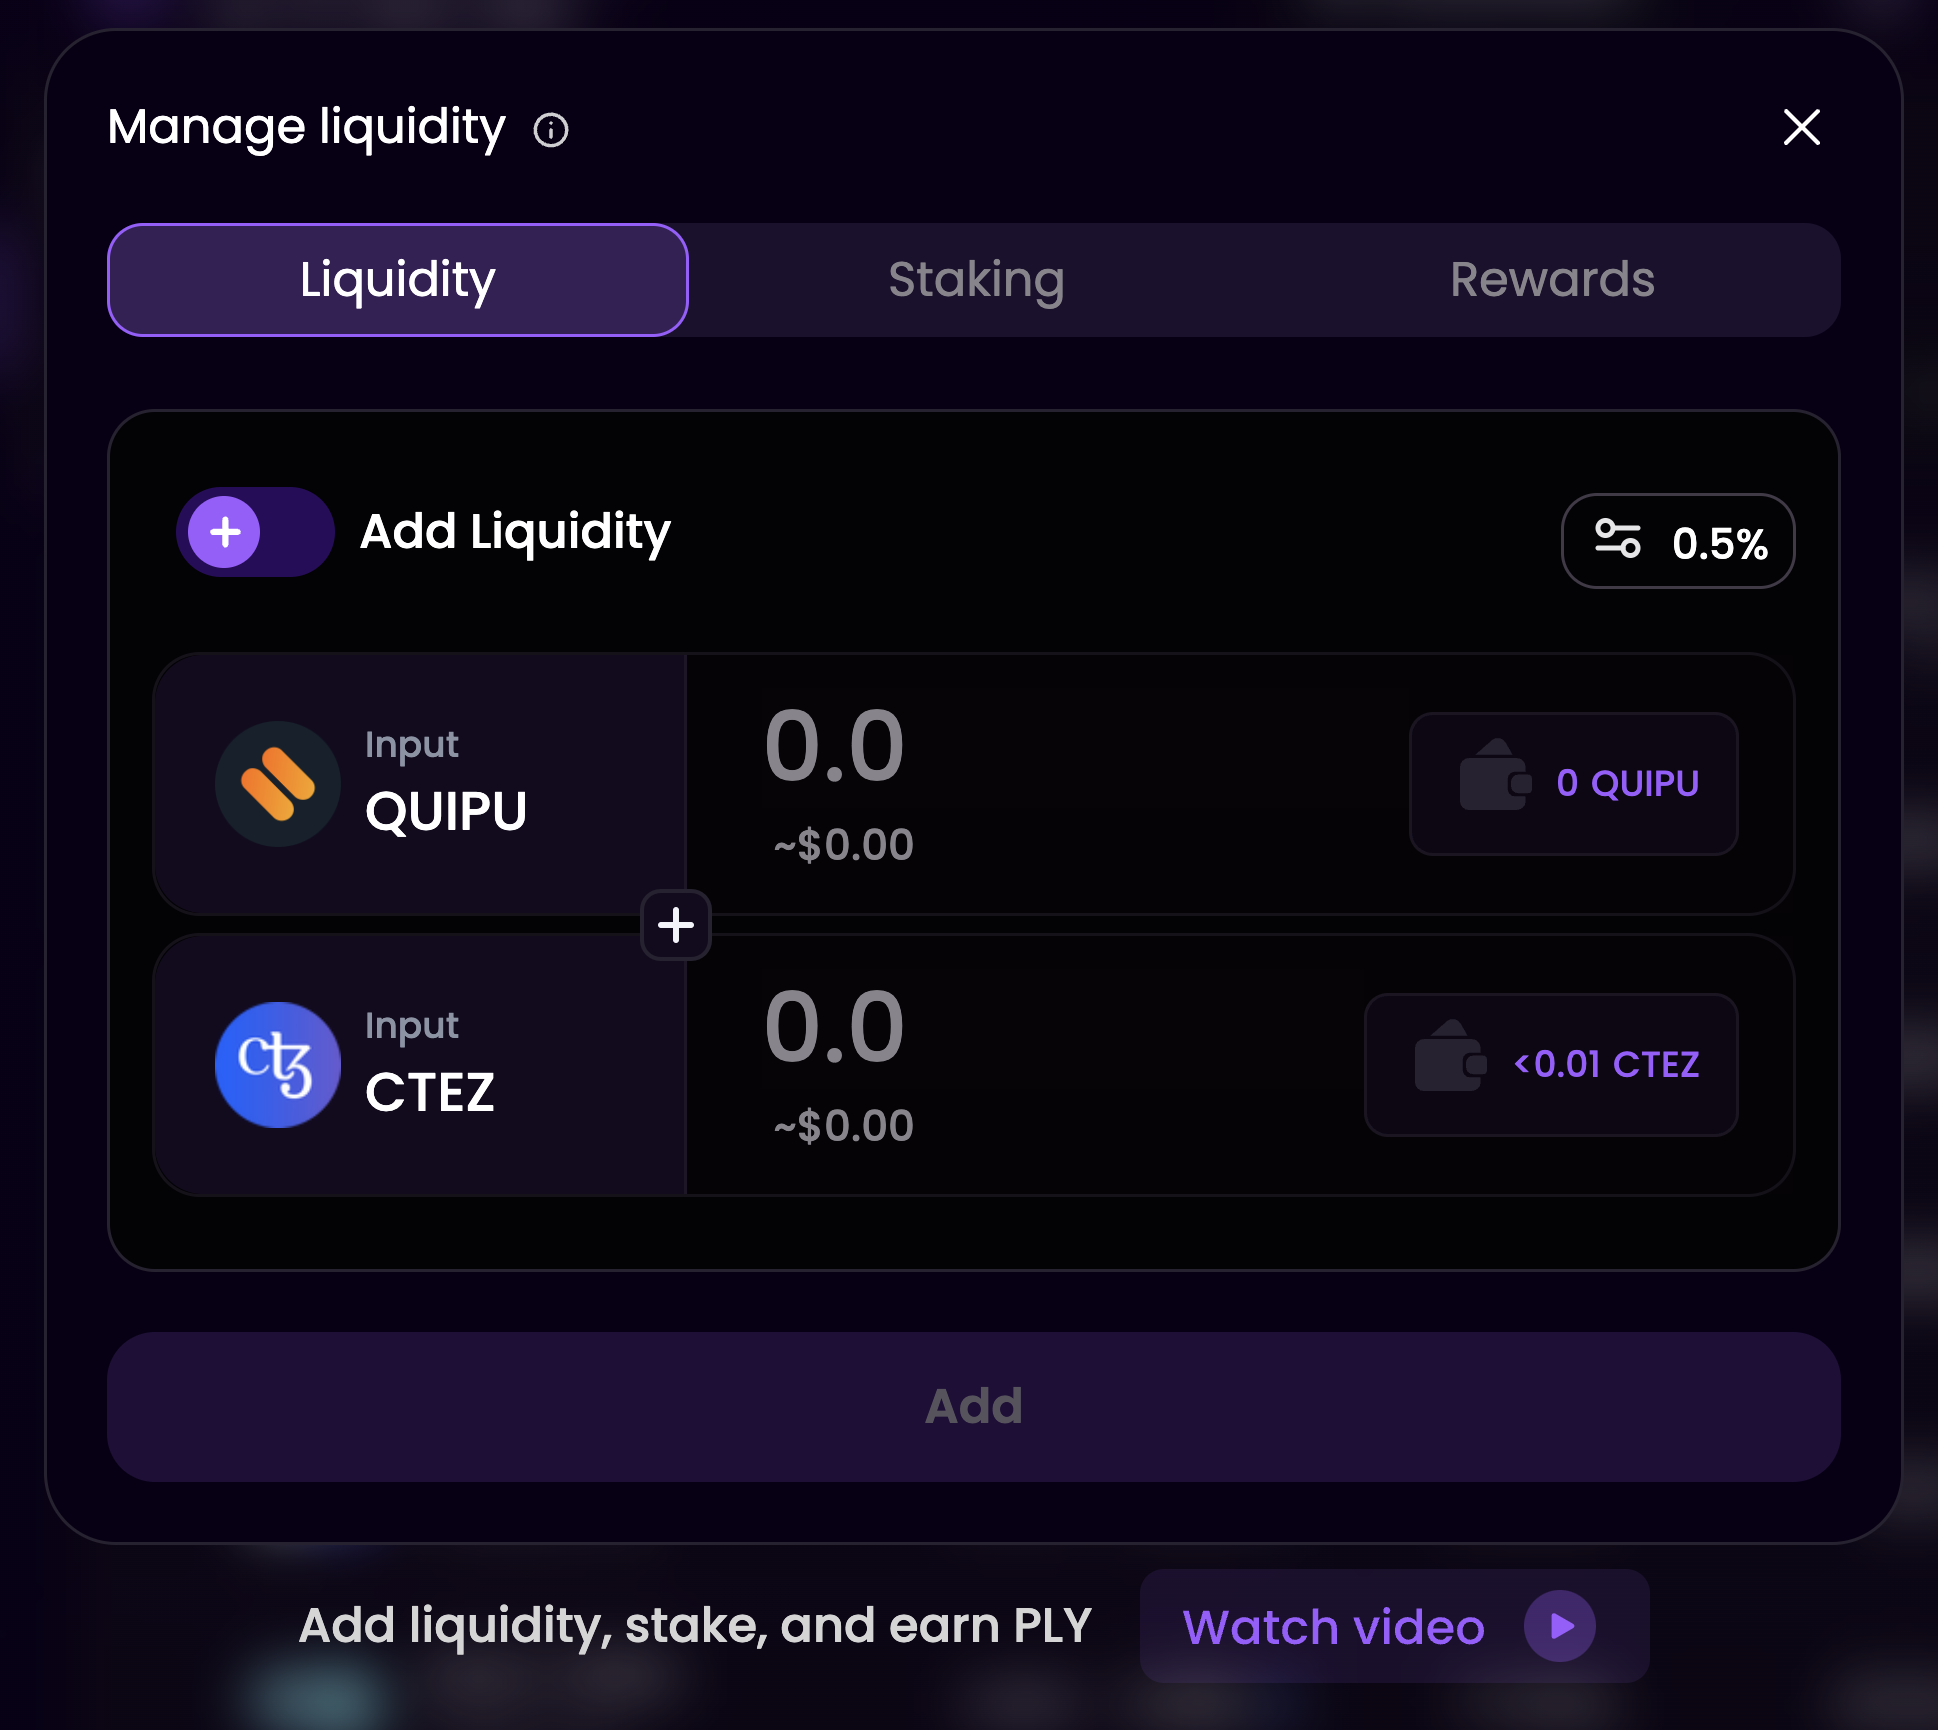Click the CTEZ wallet balance icon
1938x1730 pixels.
[x=1449, y=1057]
